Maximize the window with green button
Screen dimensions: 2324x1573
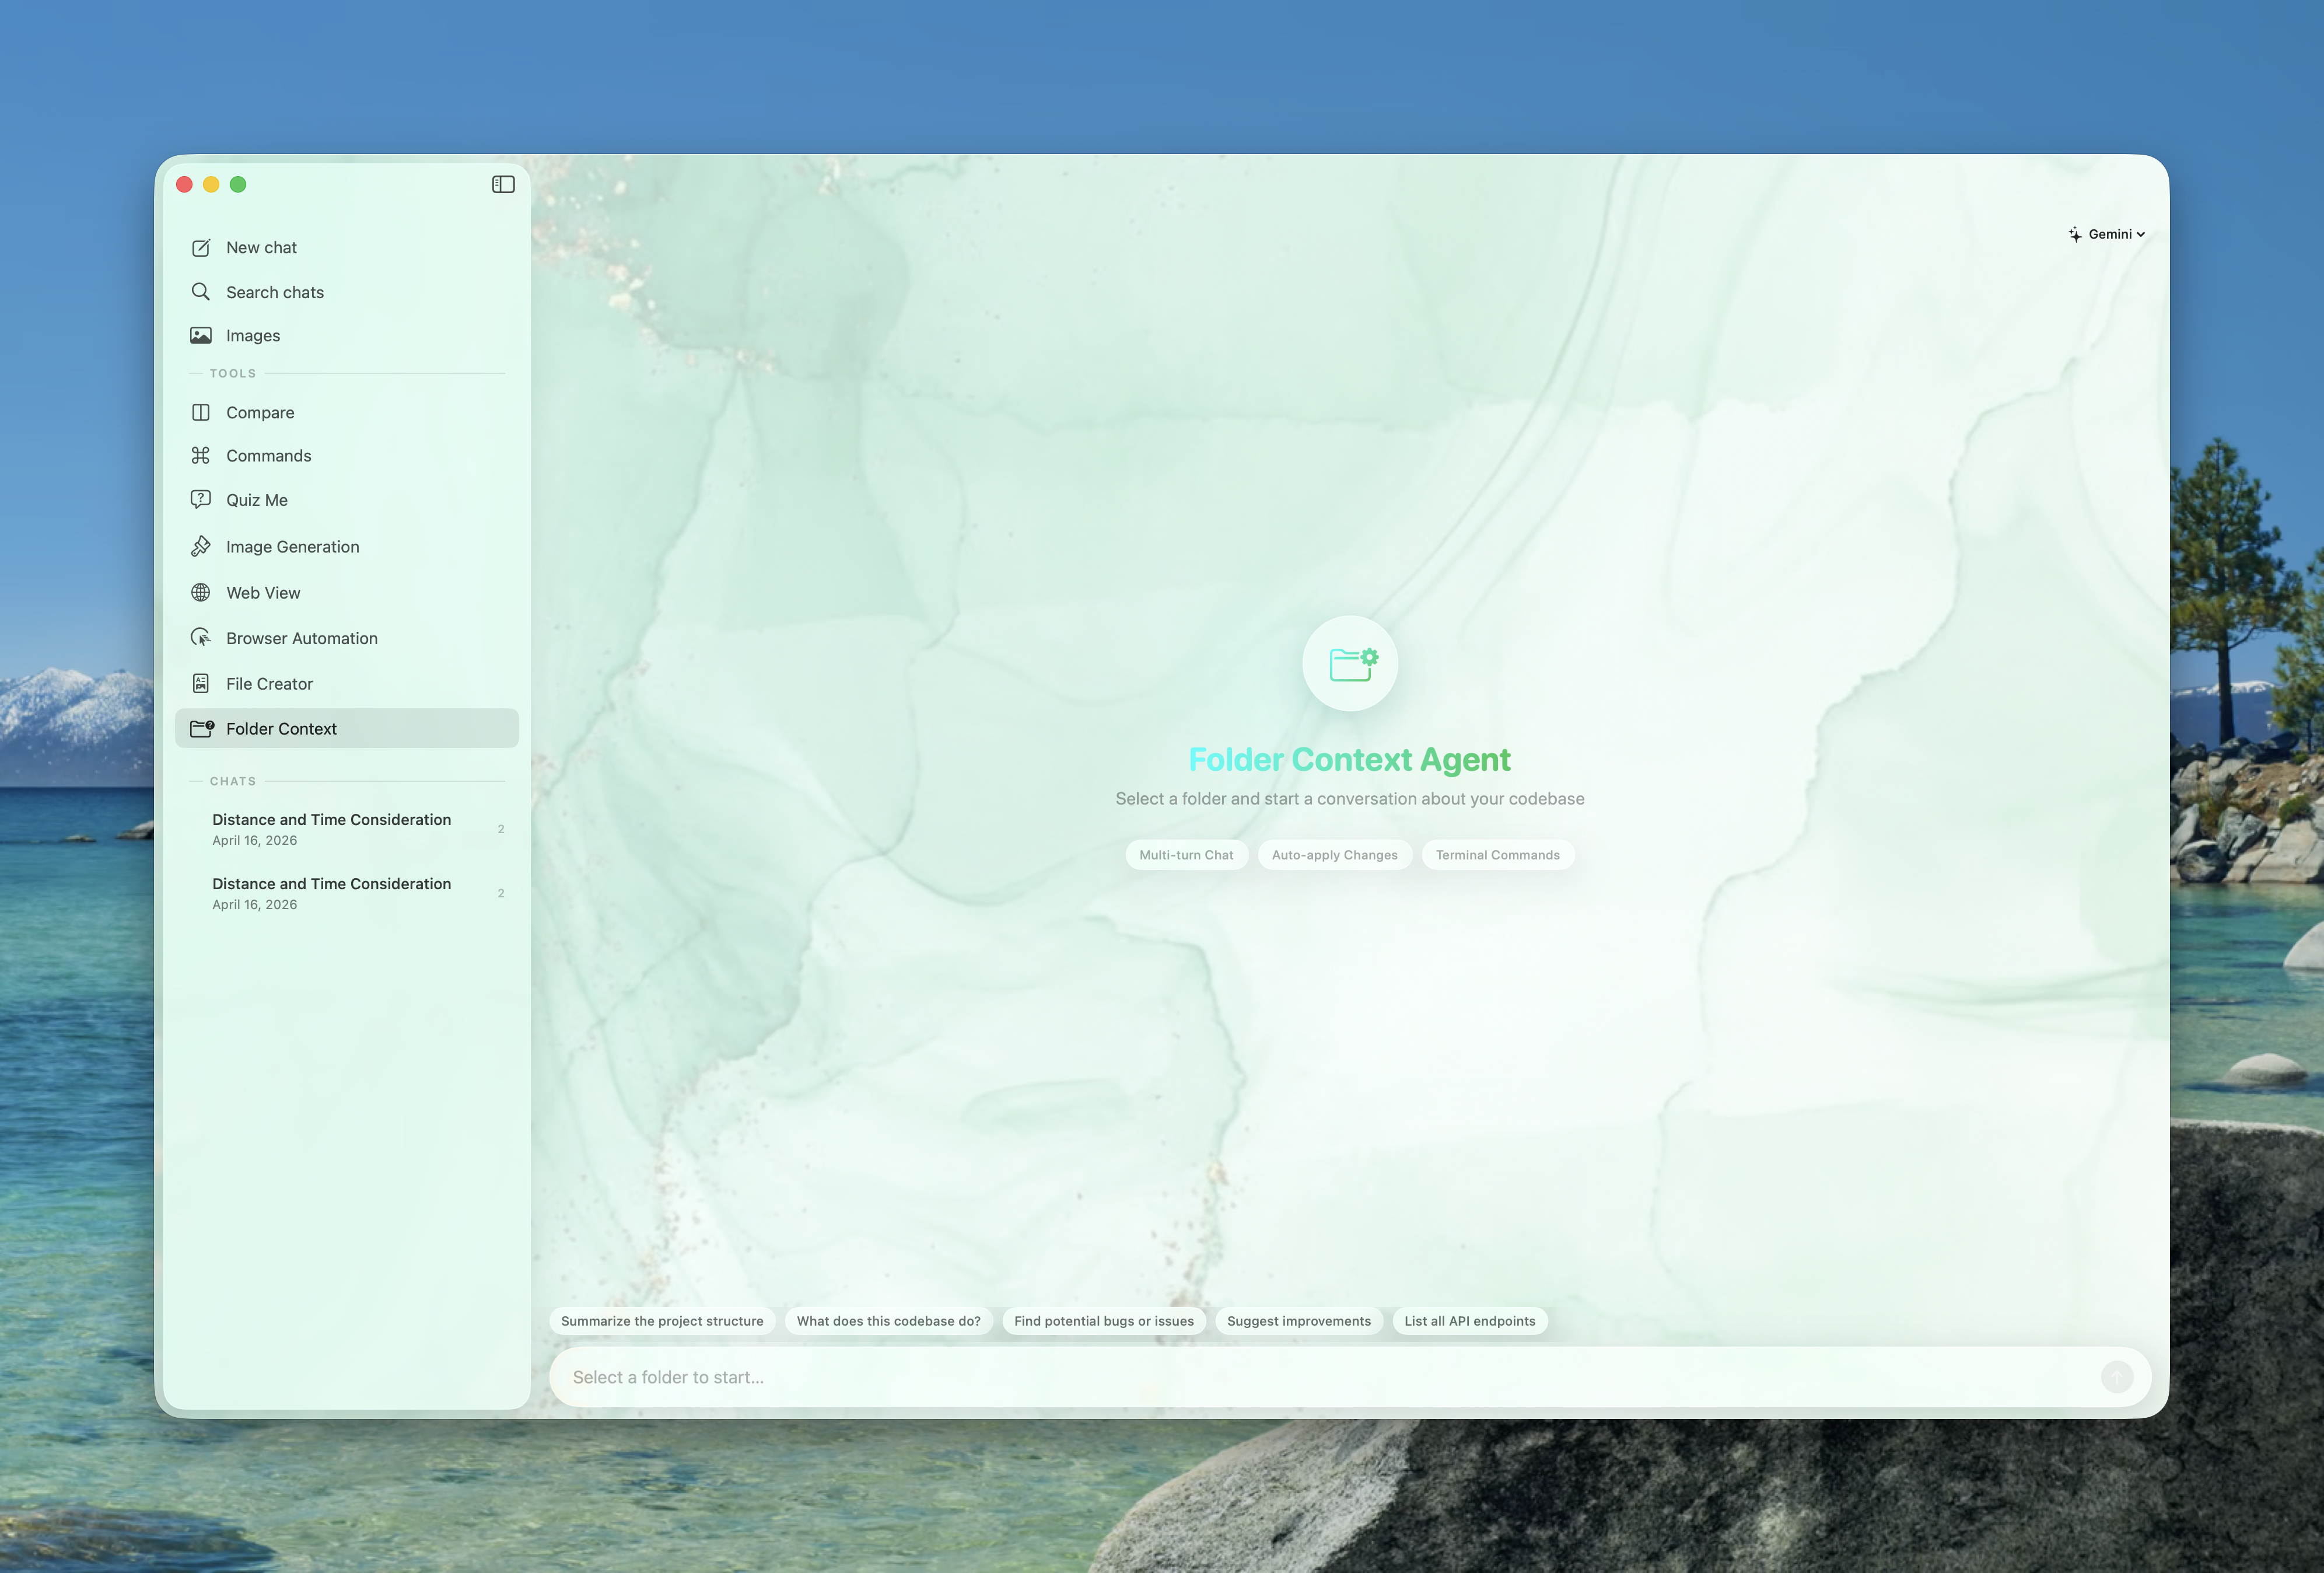[x=238, y=184]
